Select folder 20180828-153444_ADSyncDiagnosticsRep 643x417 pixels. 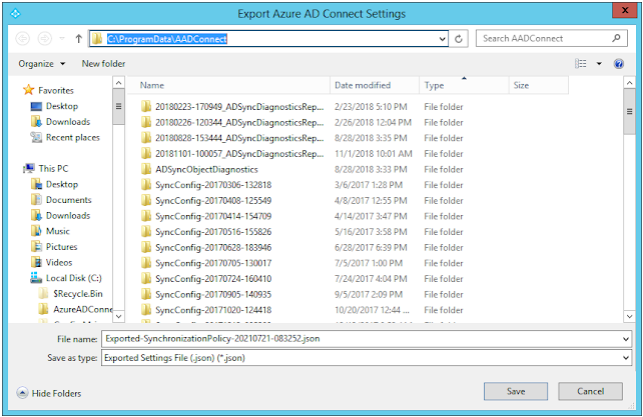click(x=239, y=138)
